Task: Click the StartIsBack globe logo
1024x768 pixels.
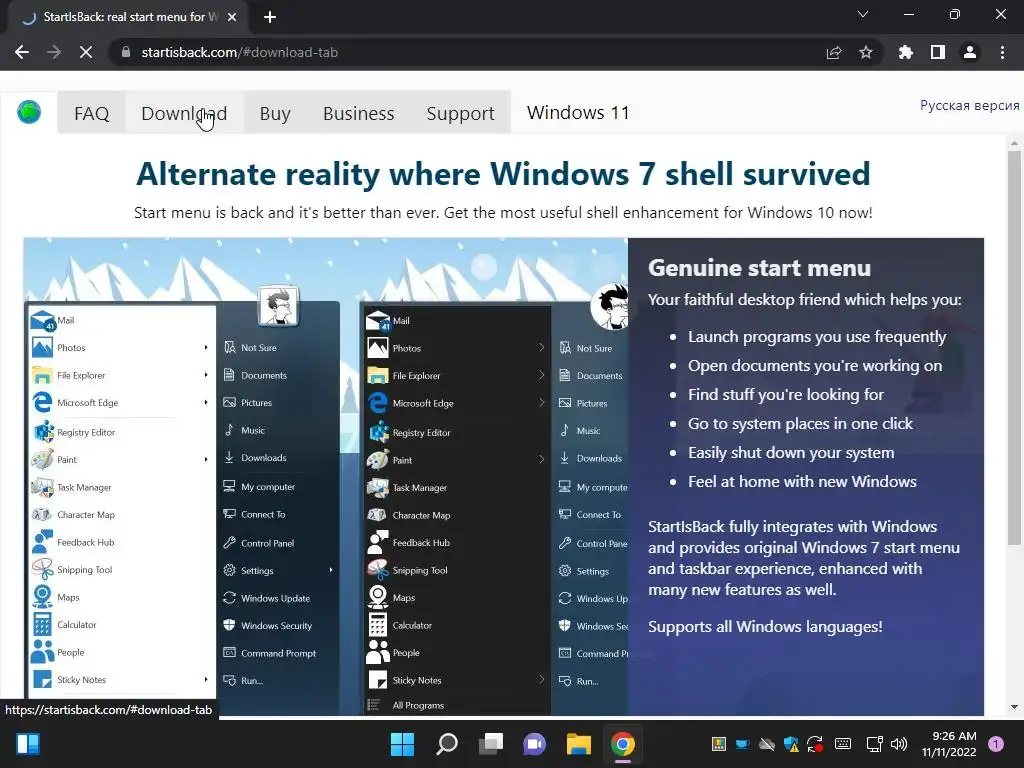Action: coord(29,112)
